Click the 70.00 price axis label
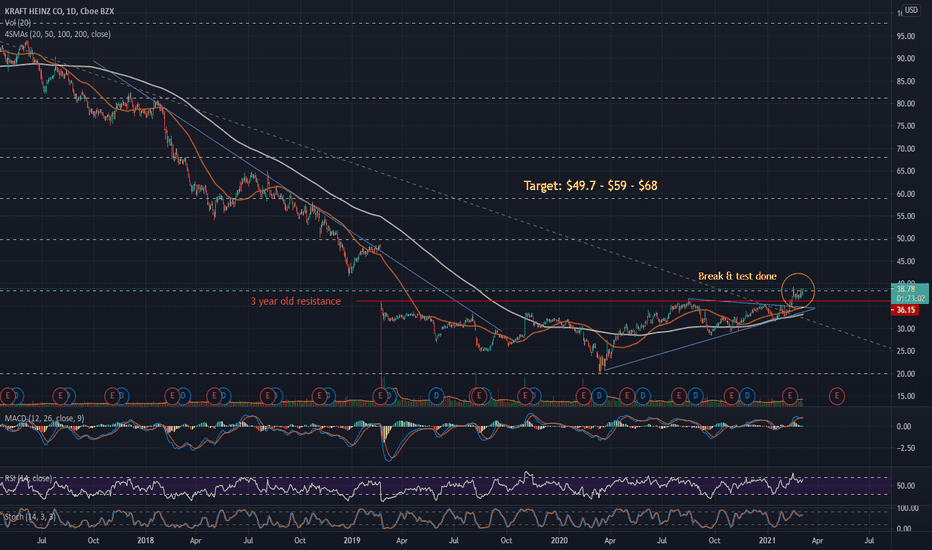The image size is (932, 550). pos(906,149)
